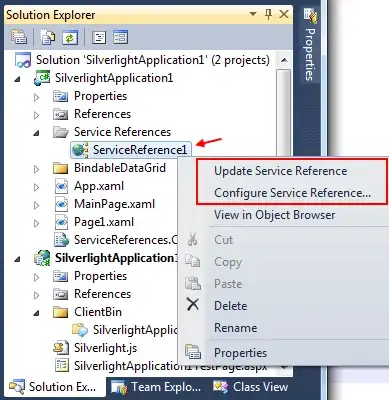This screenshot has height=400, width=389.
Task: Click the Page1.xaml file icon
Action: tap(61, 222)
